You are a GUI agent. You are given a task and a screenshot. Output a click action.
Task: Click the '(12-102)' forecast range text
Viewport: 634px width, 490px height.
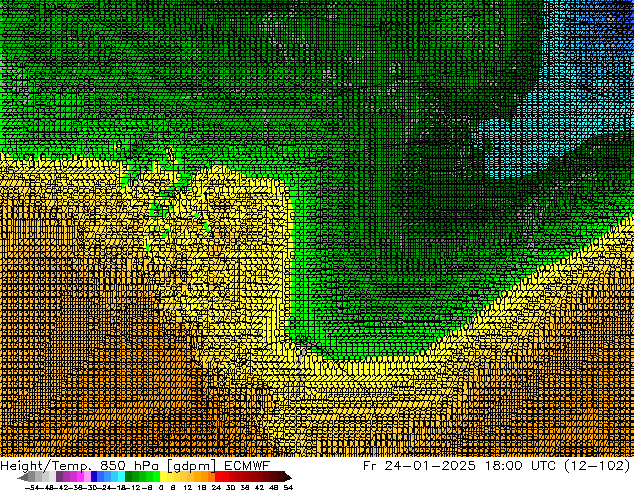pyautogui.click(x=596, y=465)
